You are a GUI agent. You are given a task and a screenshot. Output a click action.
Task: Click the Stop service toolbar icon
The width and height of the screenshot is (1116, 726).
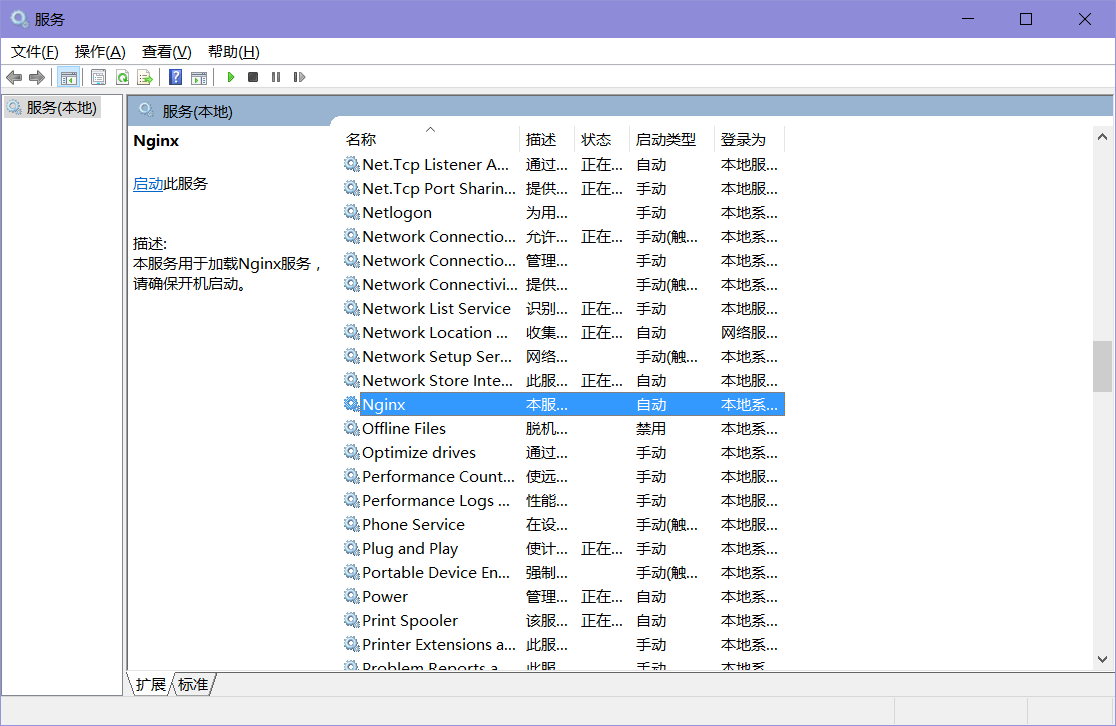[253, 77]
